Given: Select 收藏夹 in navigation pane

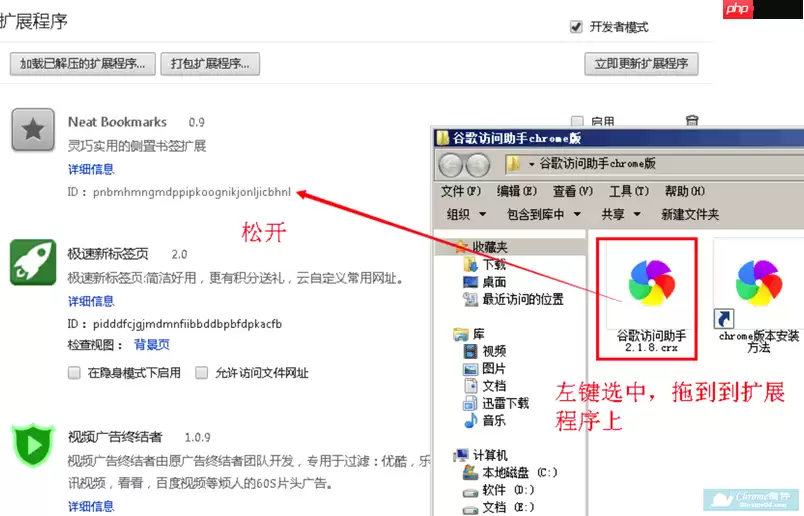Looking at the screenshot, I should tap(481, 247).
